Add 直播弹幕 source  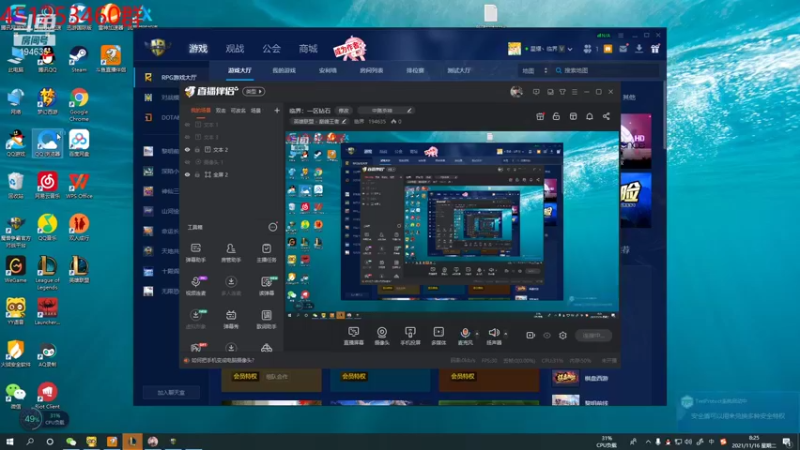pos(353,336)
